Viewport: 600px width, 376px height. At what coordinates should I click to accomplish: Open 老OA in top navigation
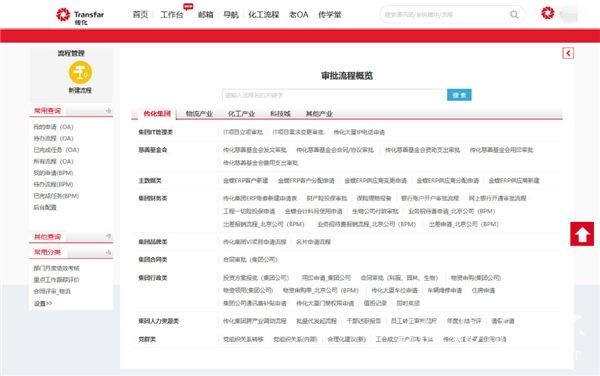(x=298, y=15)
